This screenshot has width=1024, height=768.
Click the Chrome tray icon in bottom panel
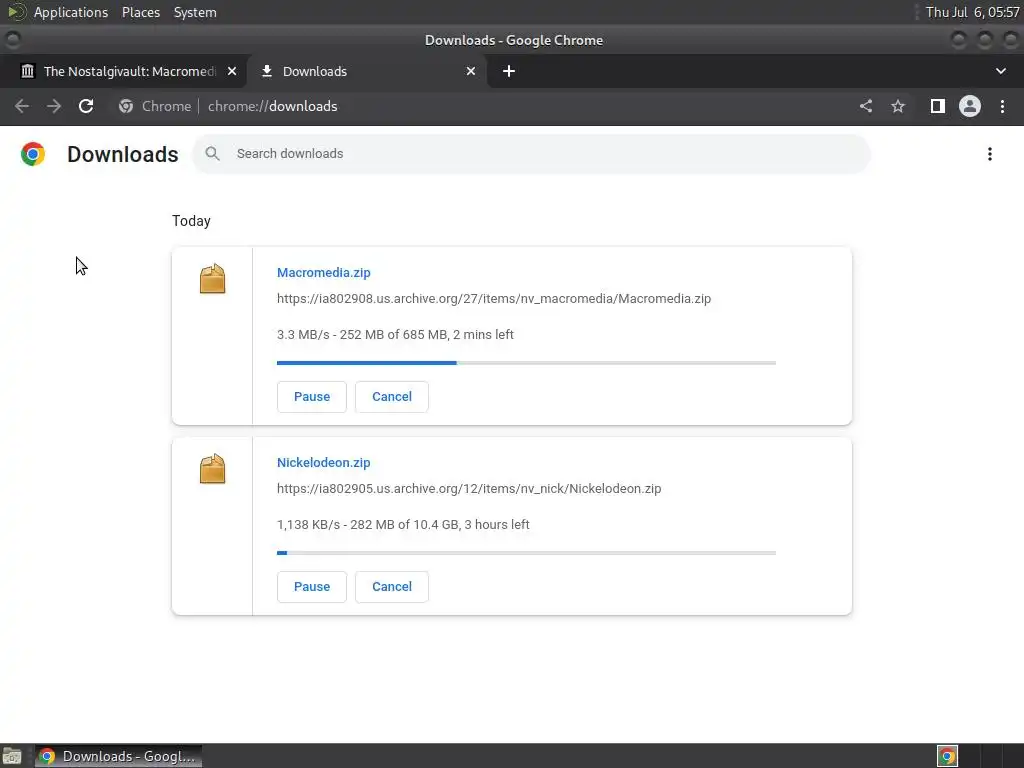click(947, 756)
